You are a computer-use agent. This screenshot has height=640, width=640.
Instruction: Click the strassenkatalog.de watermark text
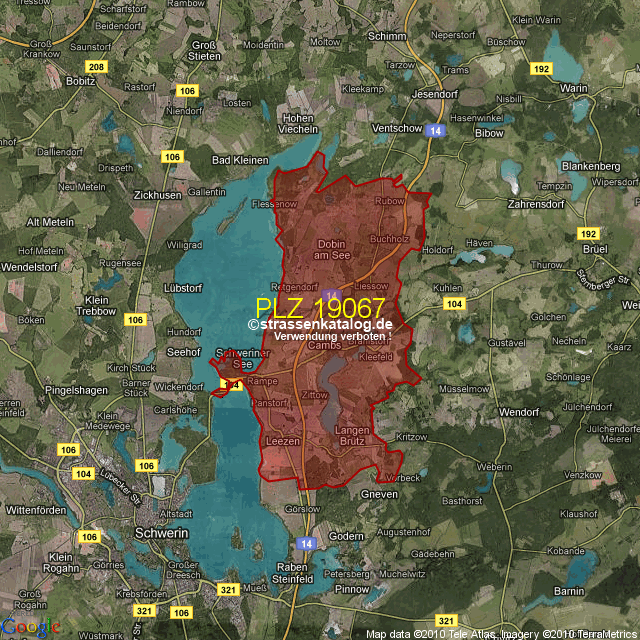click(x=320, y=324)
